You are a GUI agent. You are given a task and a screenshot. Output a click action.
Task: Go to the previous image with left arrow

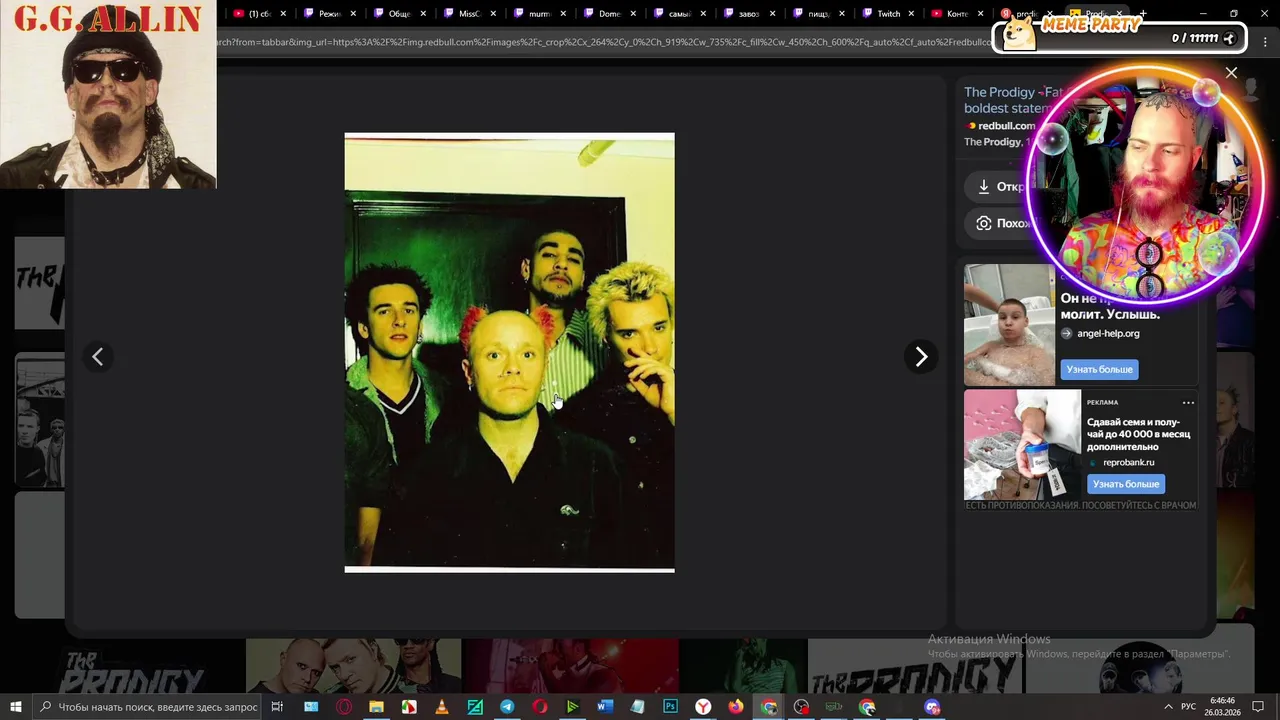[x=97, y=357]
